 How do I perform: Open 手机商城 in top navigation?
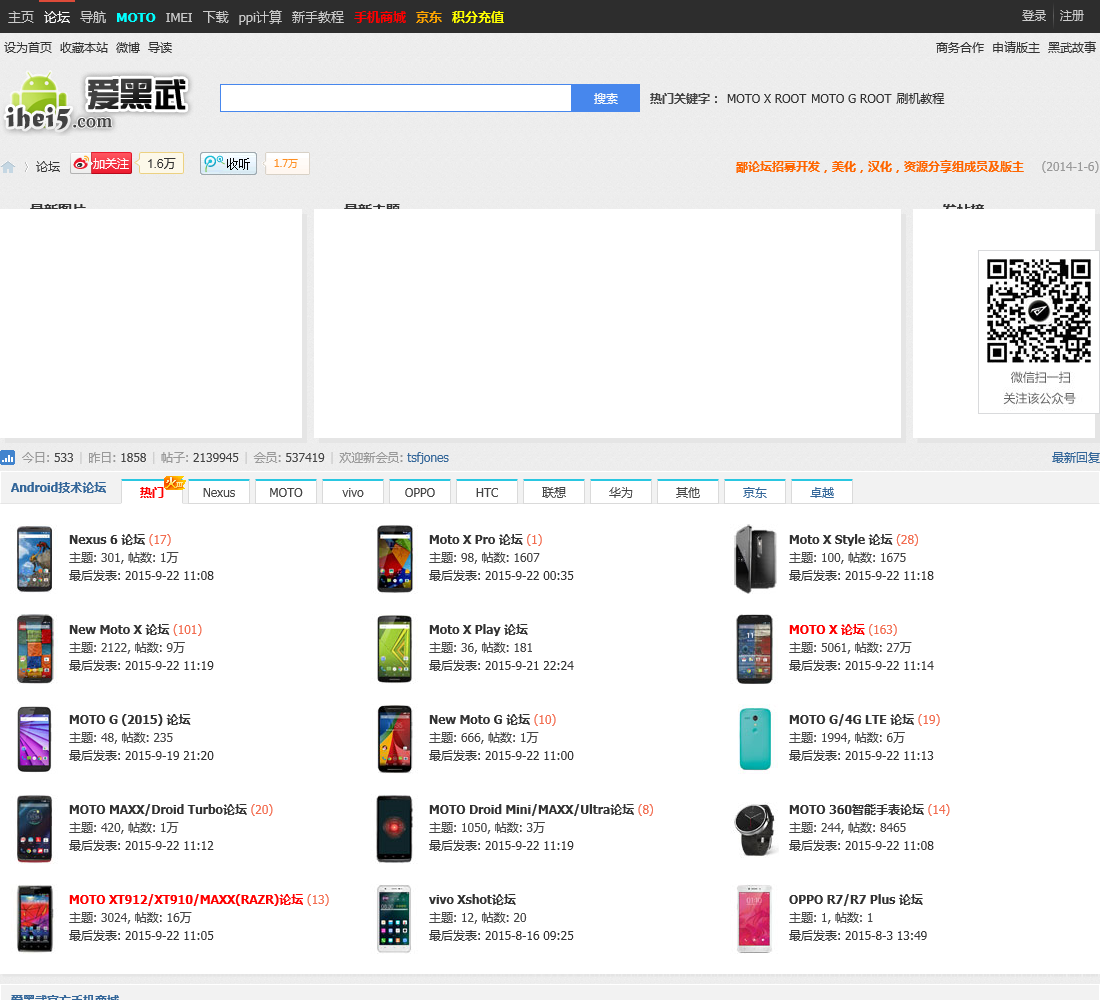pyautogui.click(x=380, y=17)
